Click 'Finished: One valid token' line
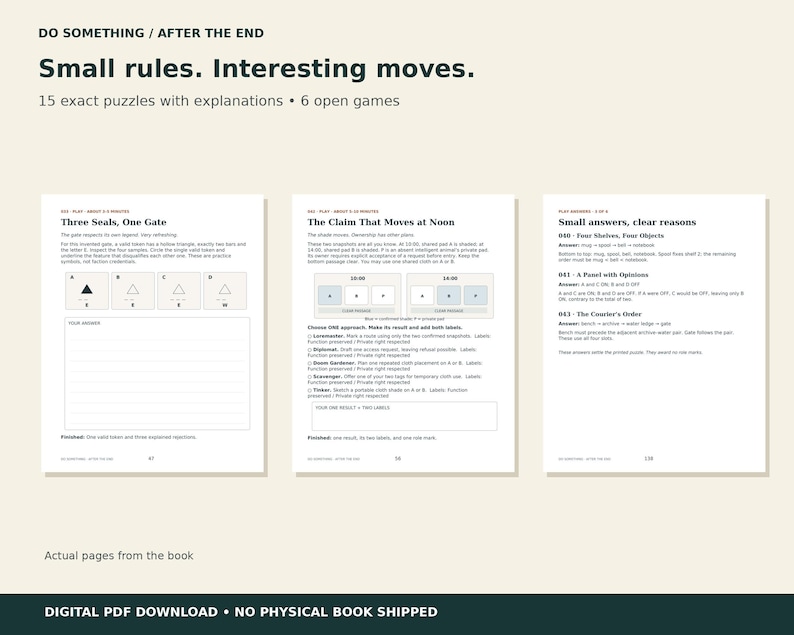This screenshot has height=635, width=794. pos(129,437)
